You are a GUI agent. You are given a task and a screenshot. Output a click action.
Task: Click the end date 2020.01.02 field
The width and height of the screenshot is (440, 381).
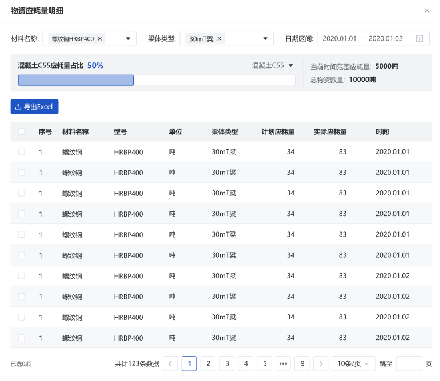click(385, 39)
